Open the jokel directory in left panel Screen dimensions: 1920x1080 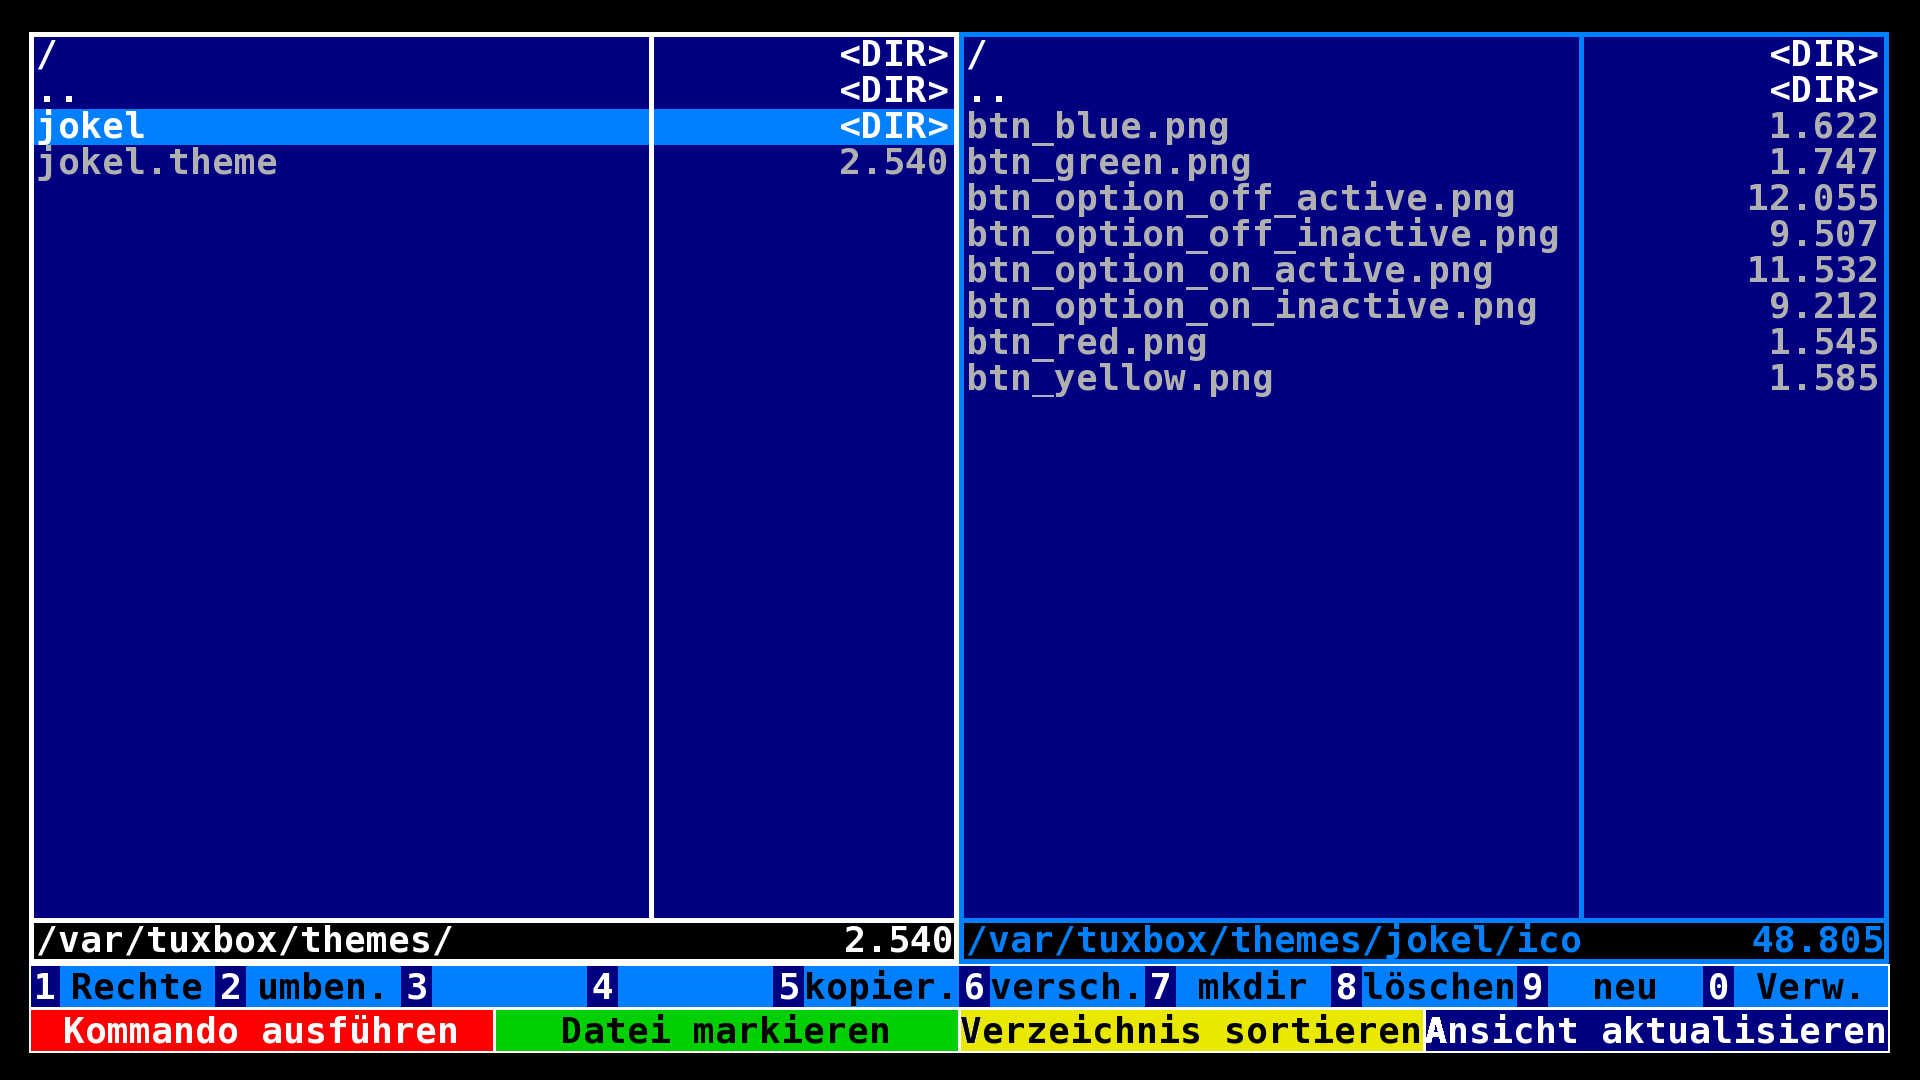click(x=92, y=127)
